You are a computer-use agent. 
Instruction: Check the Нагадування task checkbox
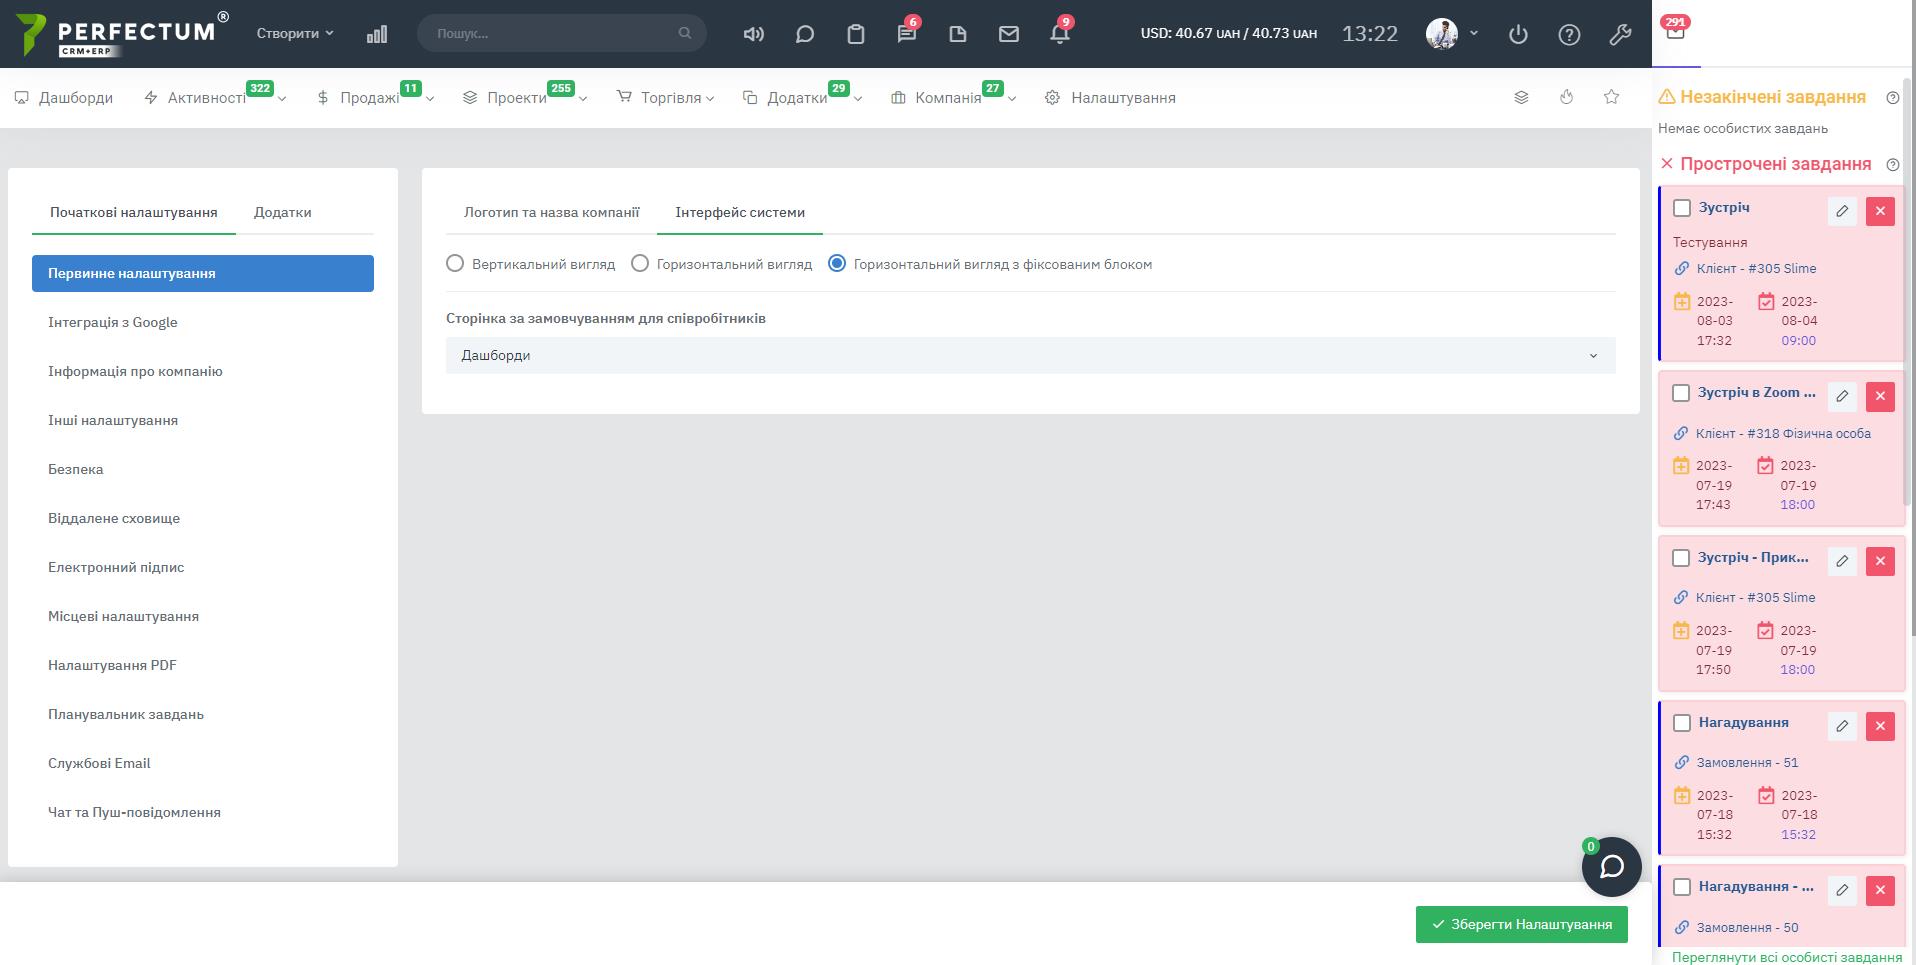point(1682,723)
